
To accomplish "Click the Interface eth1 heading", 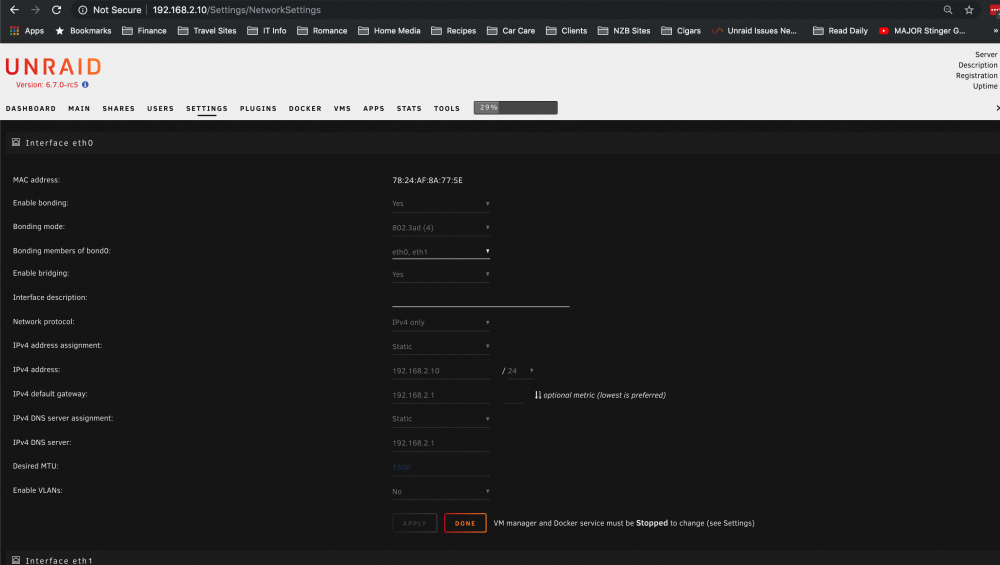I will click(59, 561).
